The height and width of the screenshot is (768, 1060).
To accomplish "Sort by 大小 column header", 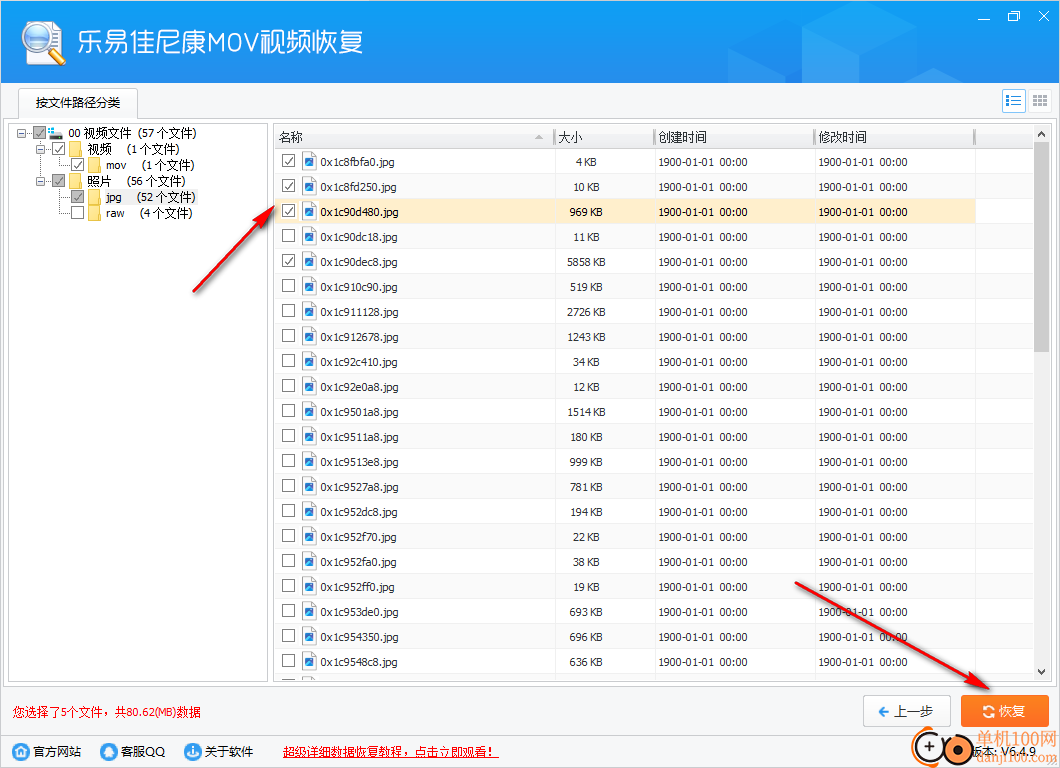I will [604, 137].
